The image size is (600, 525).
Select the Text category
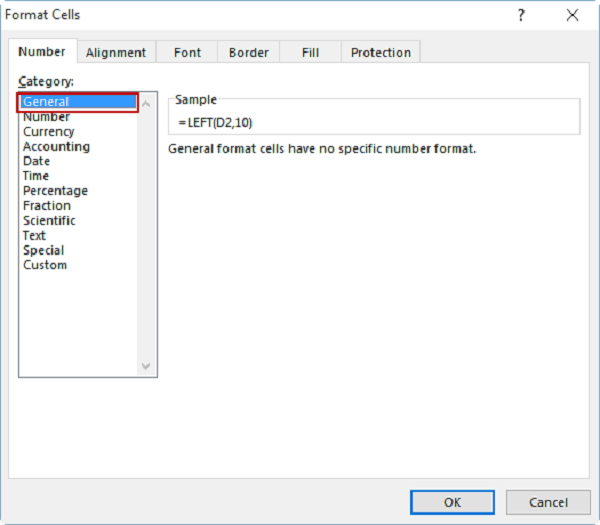click(34, 236)
